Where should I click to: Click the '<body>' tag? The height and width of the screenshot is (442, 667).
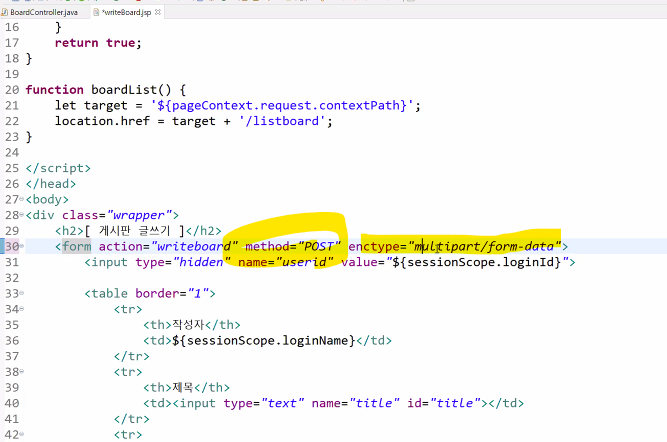(x=47, y=200)
